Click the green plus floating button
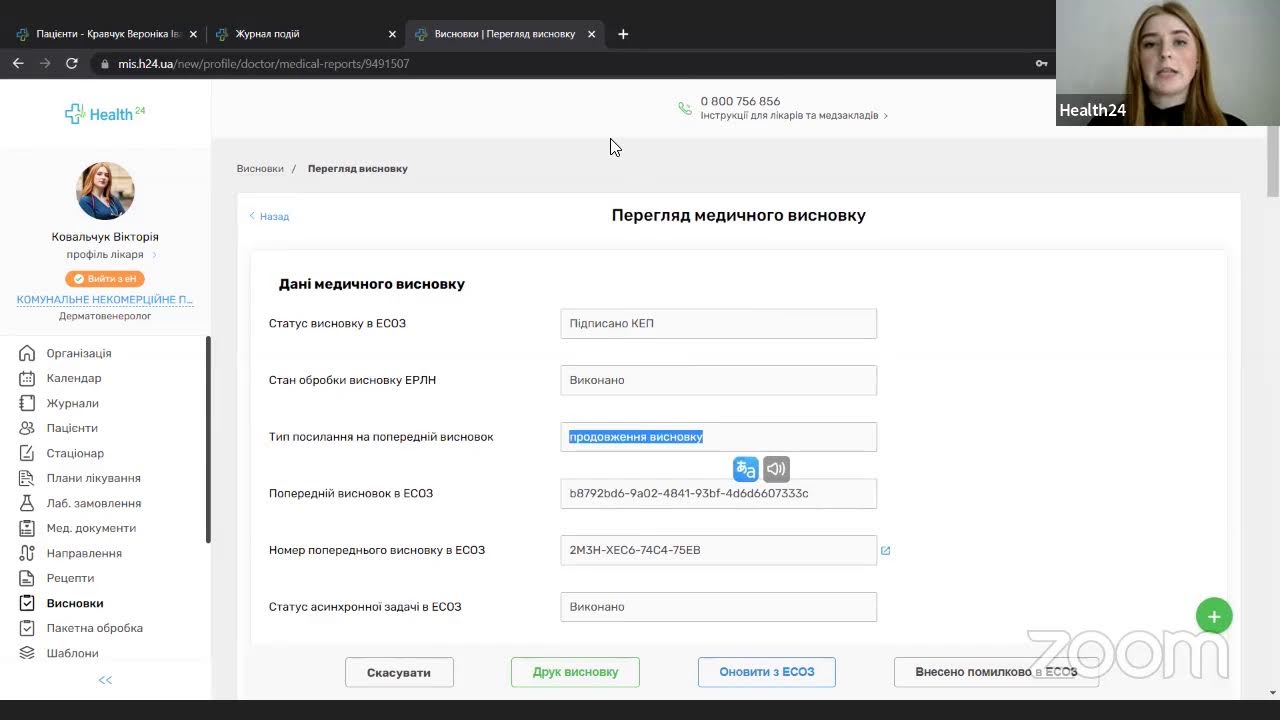 tap(1214, 616)
